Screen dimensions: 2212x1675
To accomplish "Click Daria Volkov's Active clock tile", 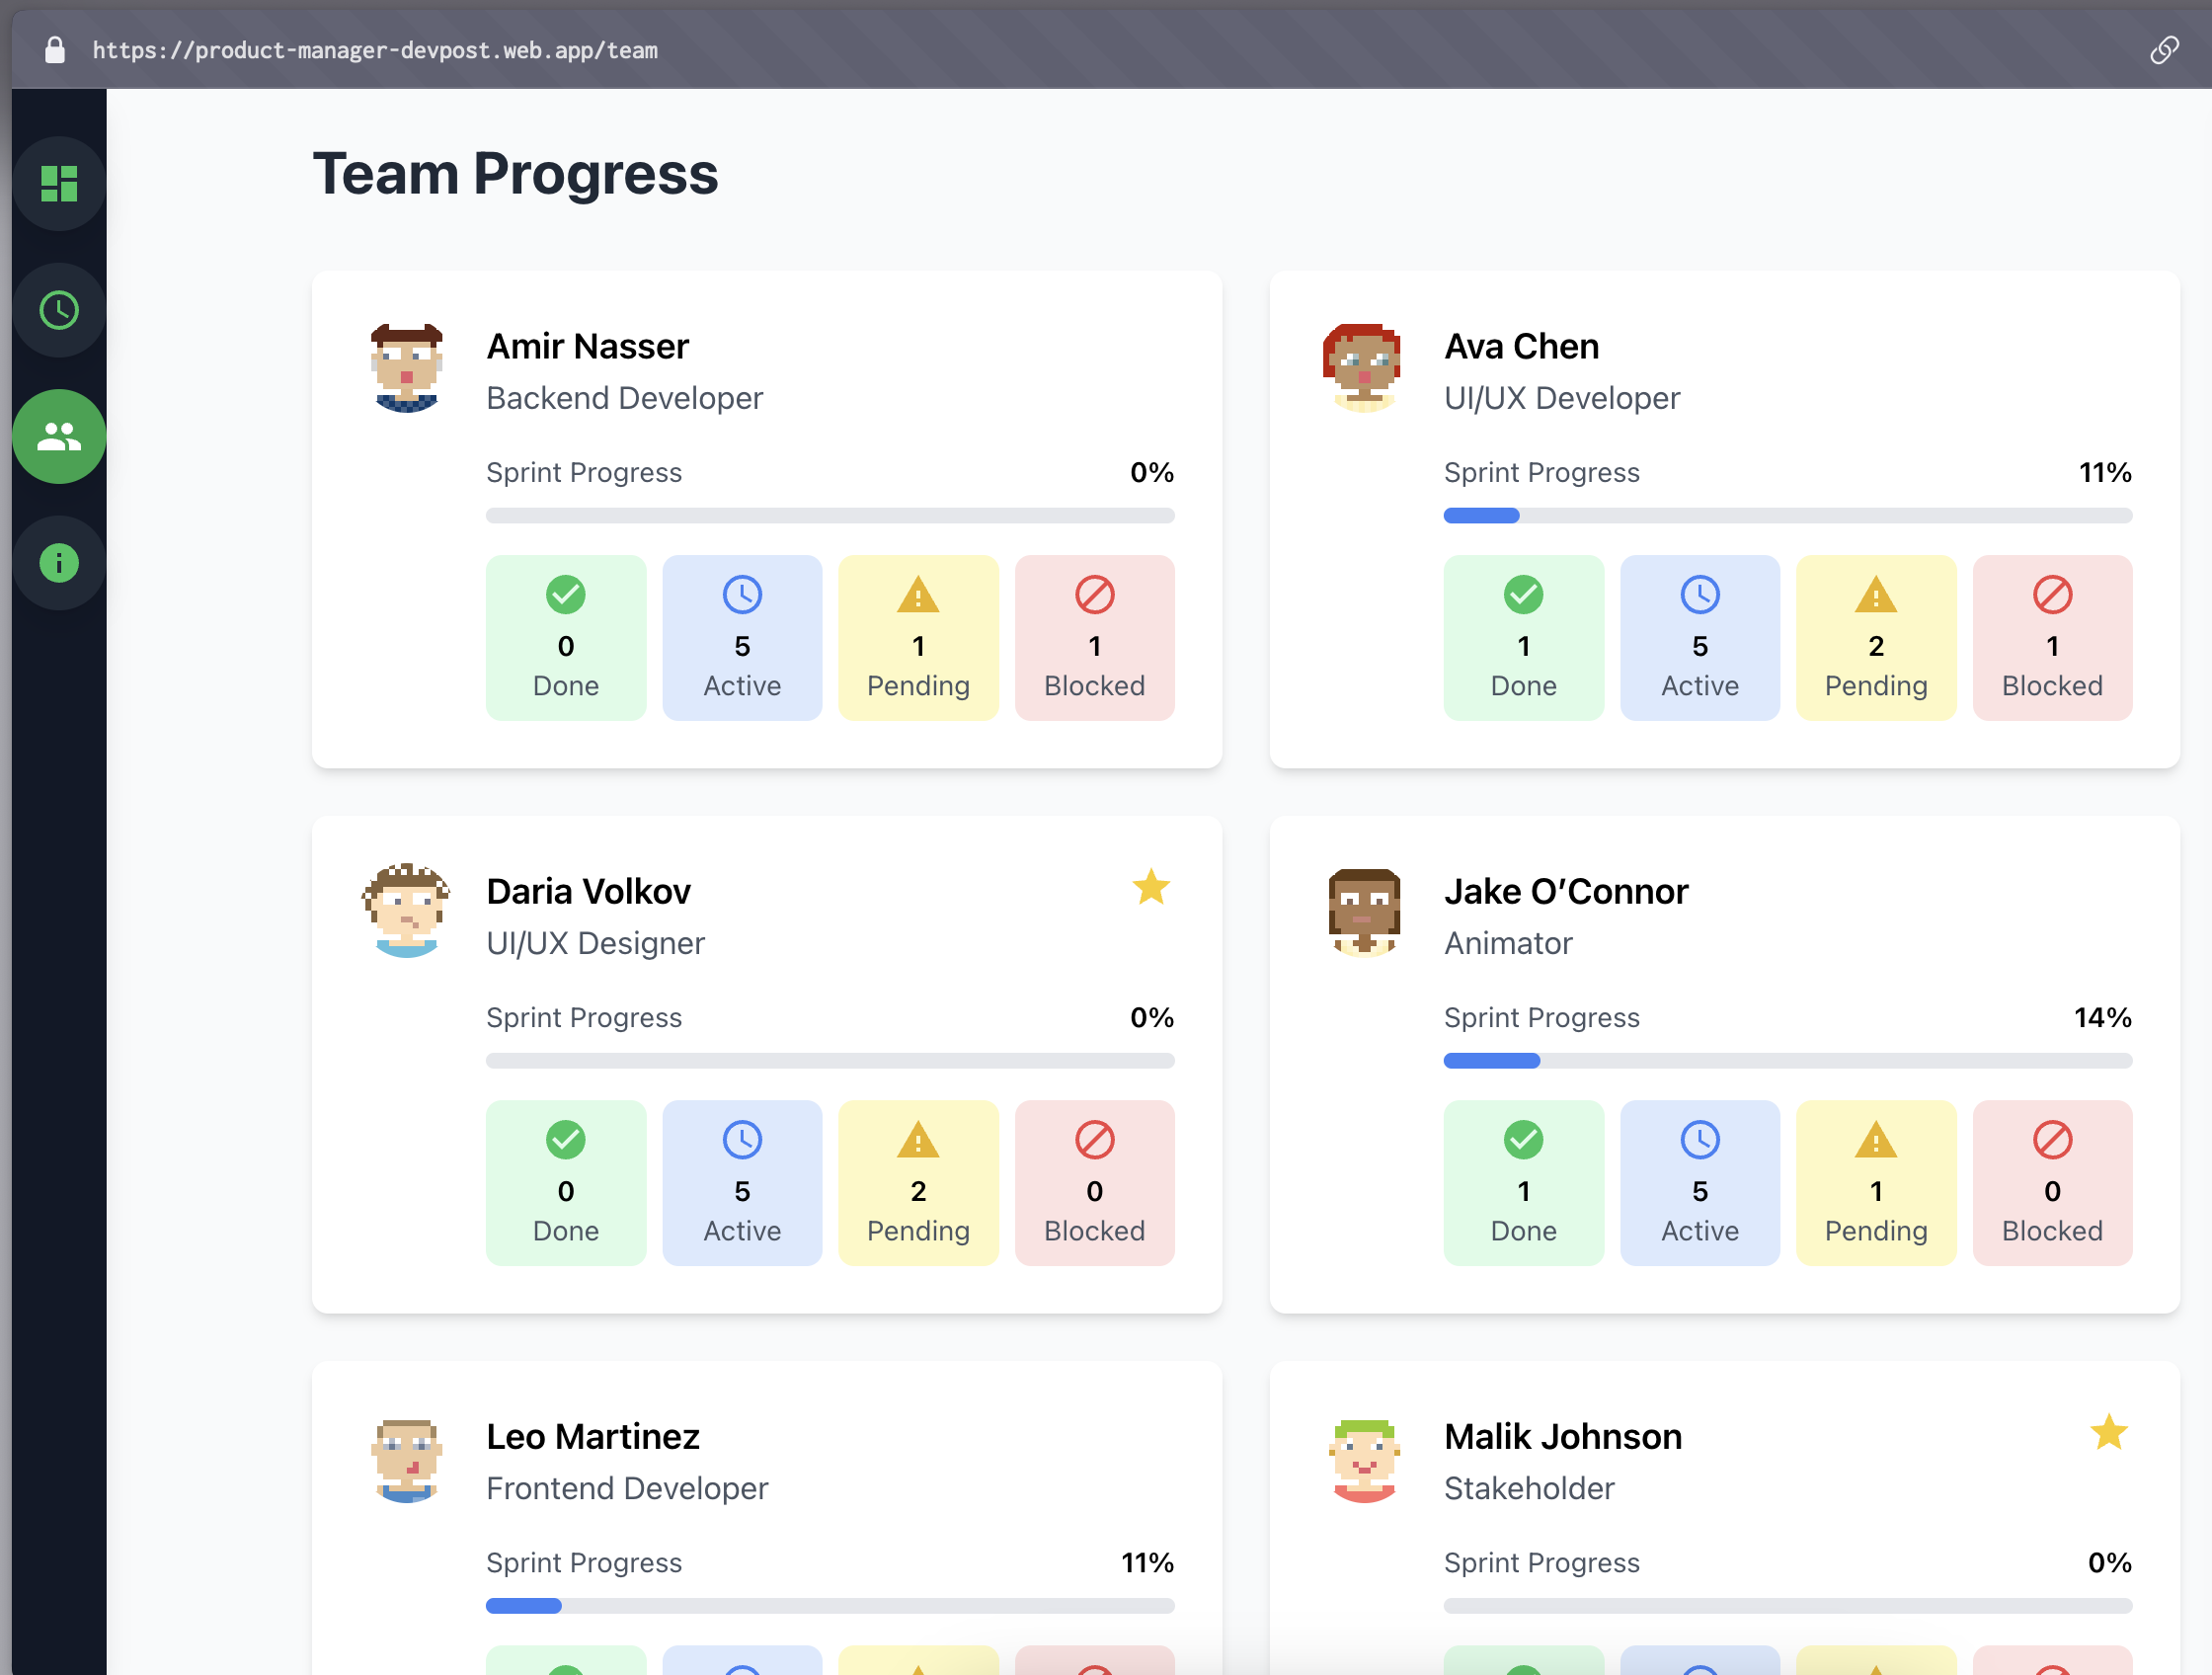I will [x=741, y=1182].
